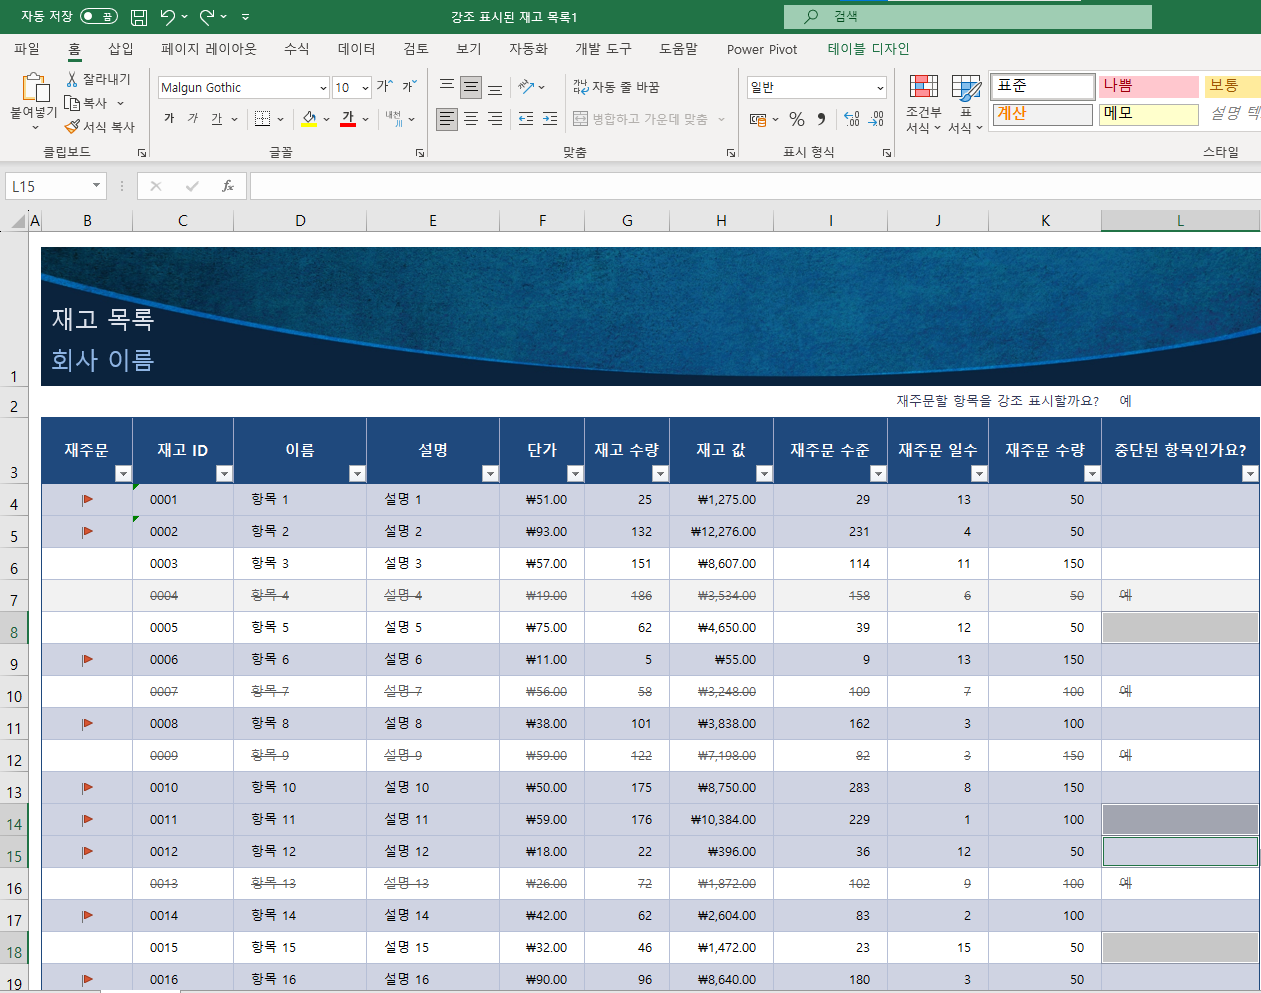Switch to 페이지 레이아웃 tab
1261x993 pixels.
209,49
